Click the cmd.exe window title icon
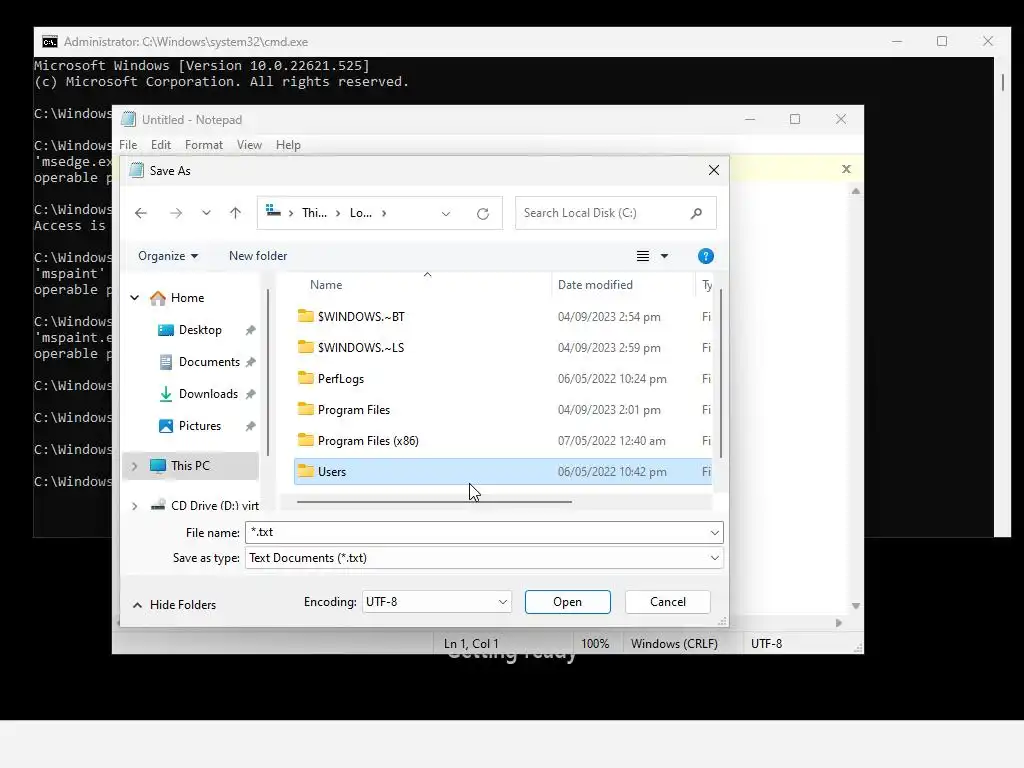Viewport: 1024px width, 768px height. tap(50, 42)
